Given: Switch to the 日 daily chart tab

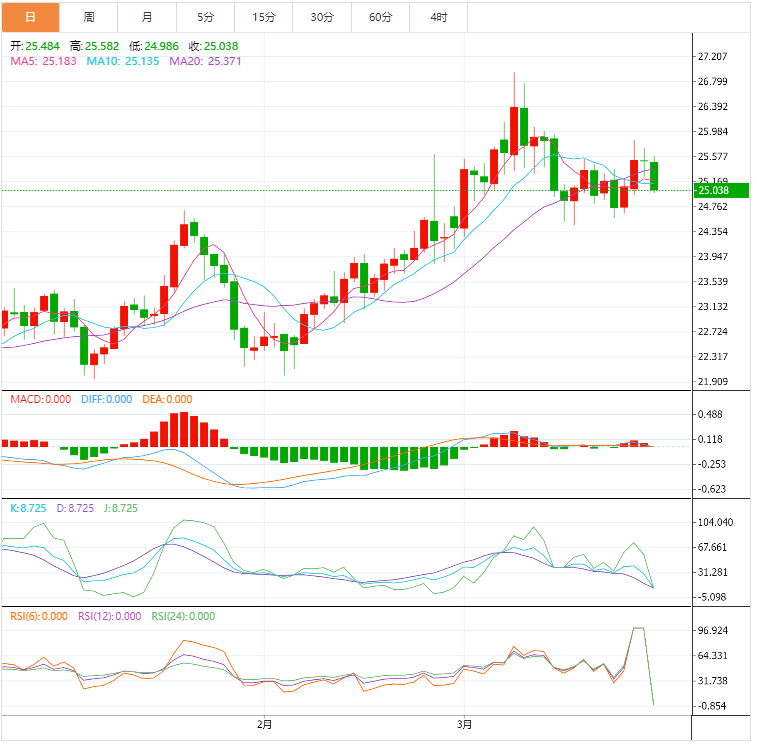Looking at the screenshot, I should pos(30,17).
